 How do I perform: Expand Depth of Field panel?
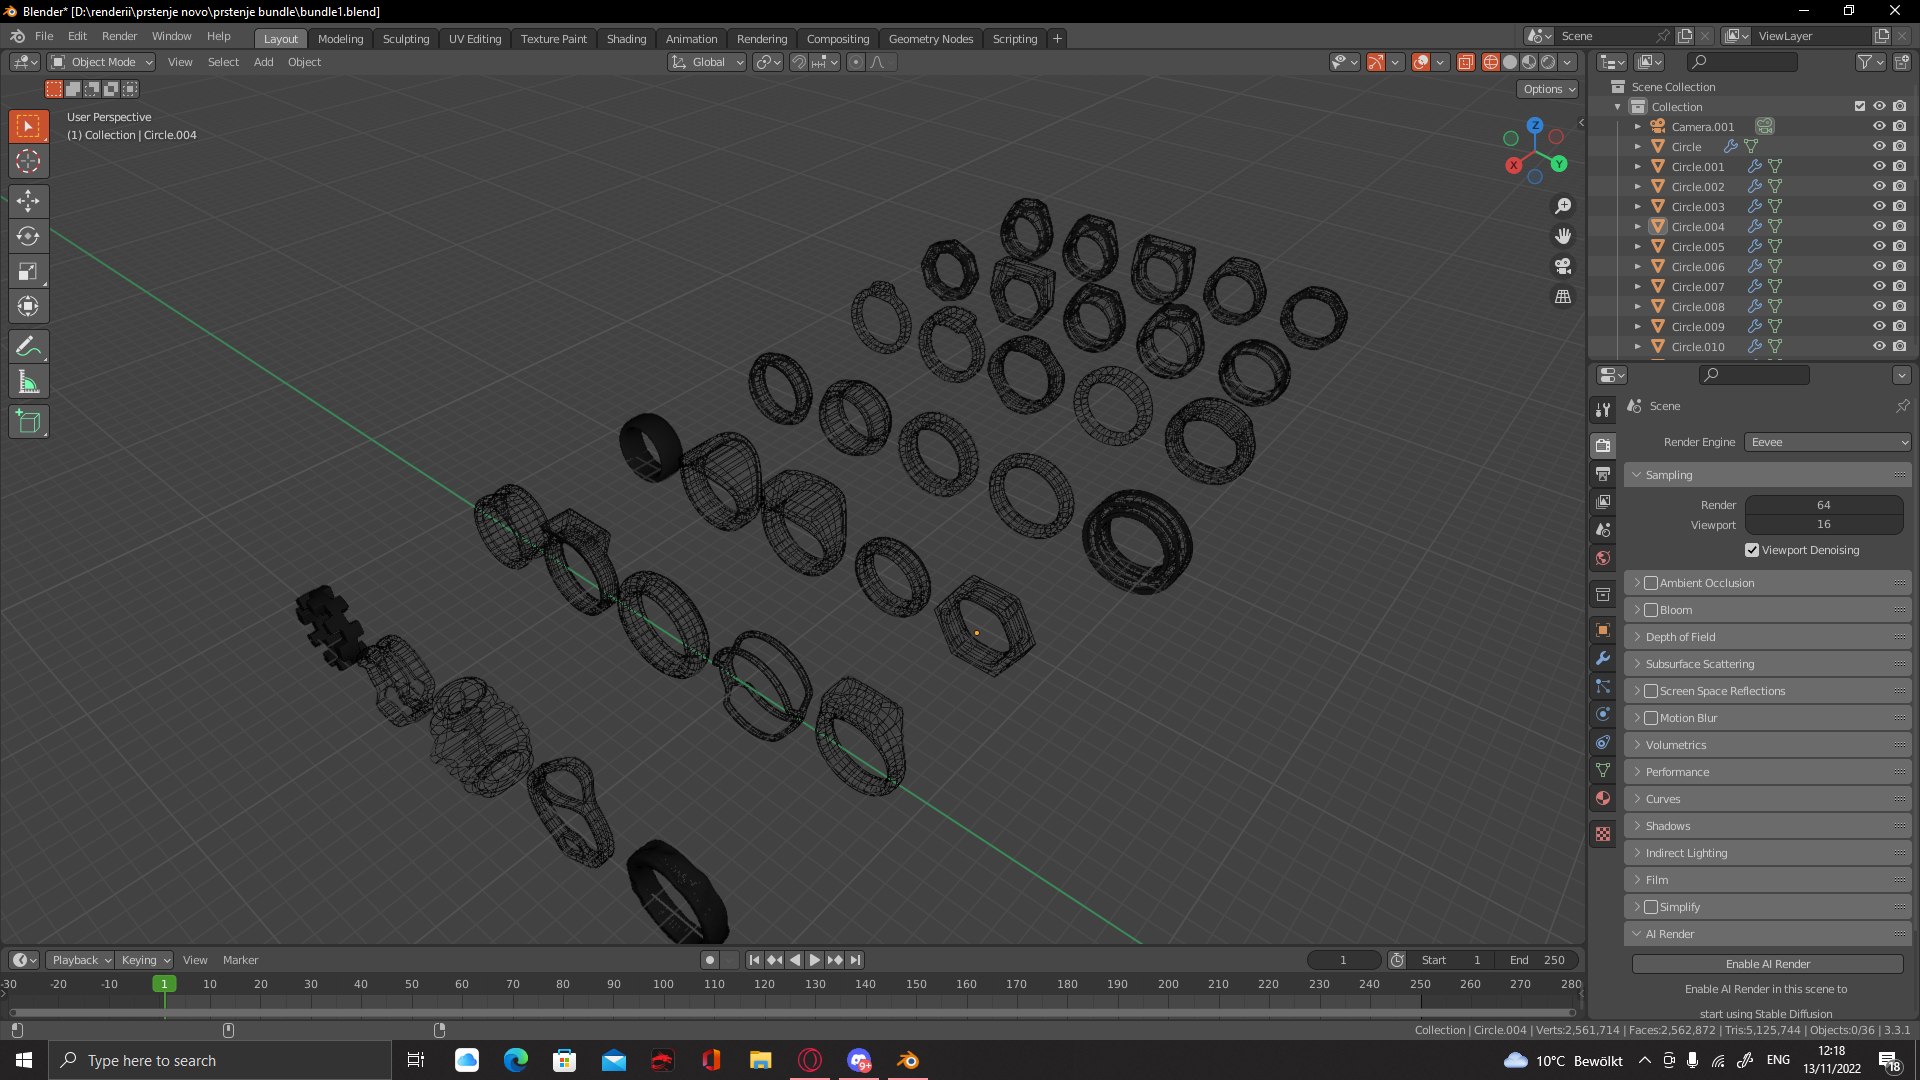click(1768, 637)
